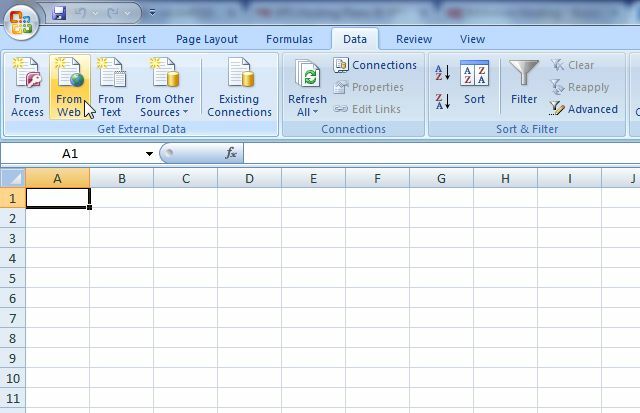Select column I header

point(569,178)
